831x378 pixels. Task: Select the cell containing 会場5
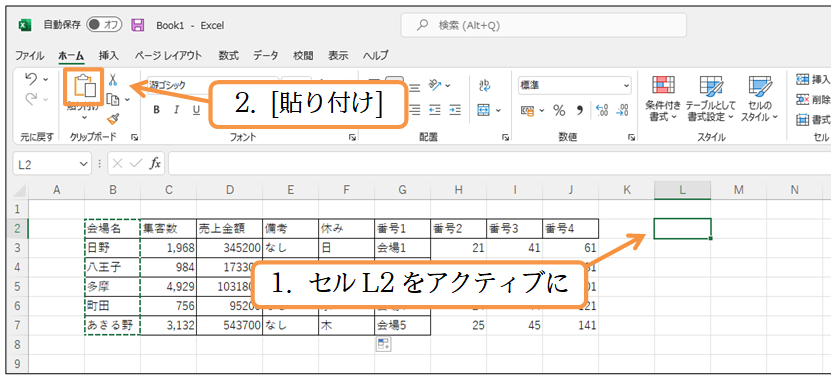[x=402, y=325]
